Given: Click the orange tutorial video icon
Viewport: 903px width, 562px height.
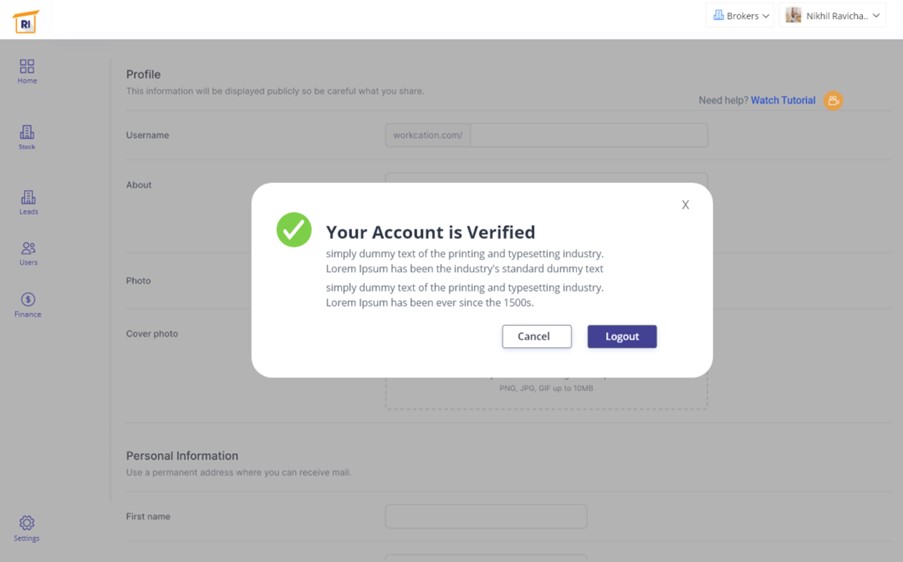Looking at the screenshot, I should click(x=833, y=100).
